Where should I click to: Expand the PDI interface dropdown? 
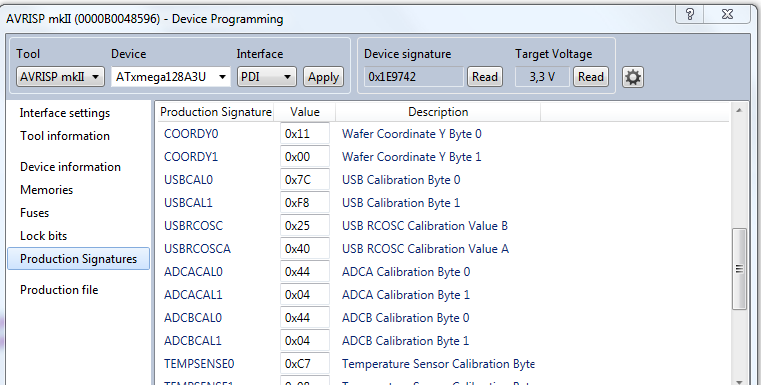click(266, 77)
